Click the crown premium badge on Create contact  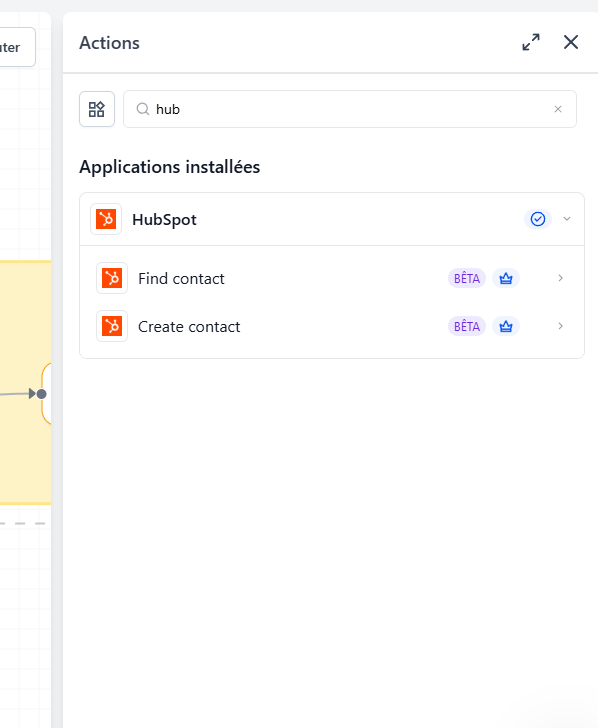click(x=506, y=326)
